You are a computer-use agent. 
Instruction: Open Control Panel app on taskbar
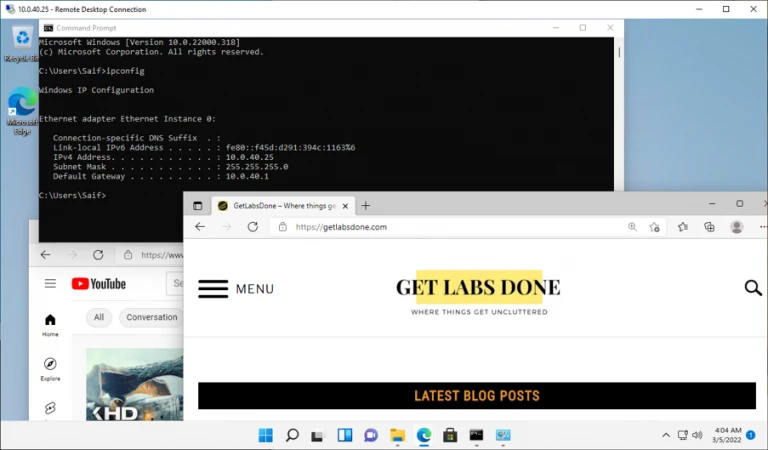coord(503,435)
